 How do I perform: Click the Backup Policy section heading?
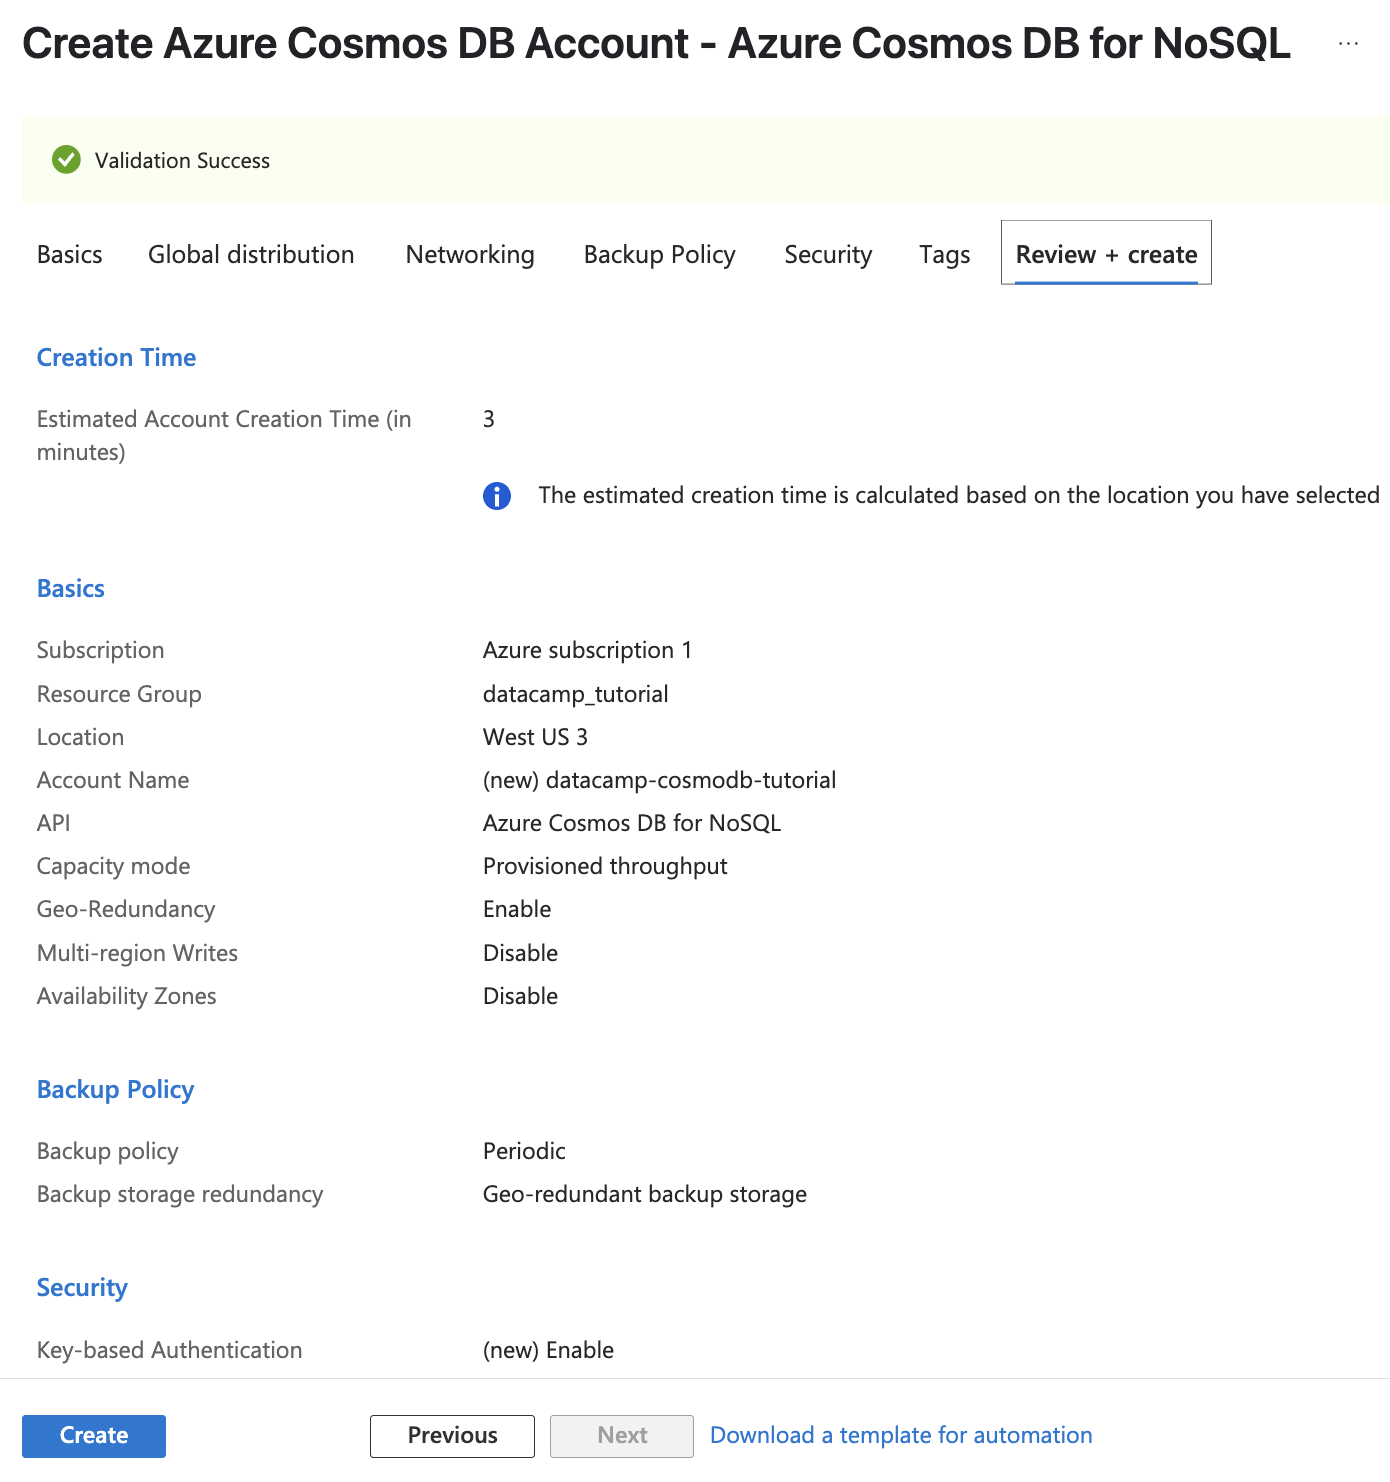[115, 1090]
